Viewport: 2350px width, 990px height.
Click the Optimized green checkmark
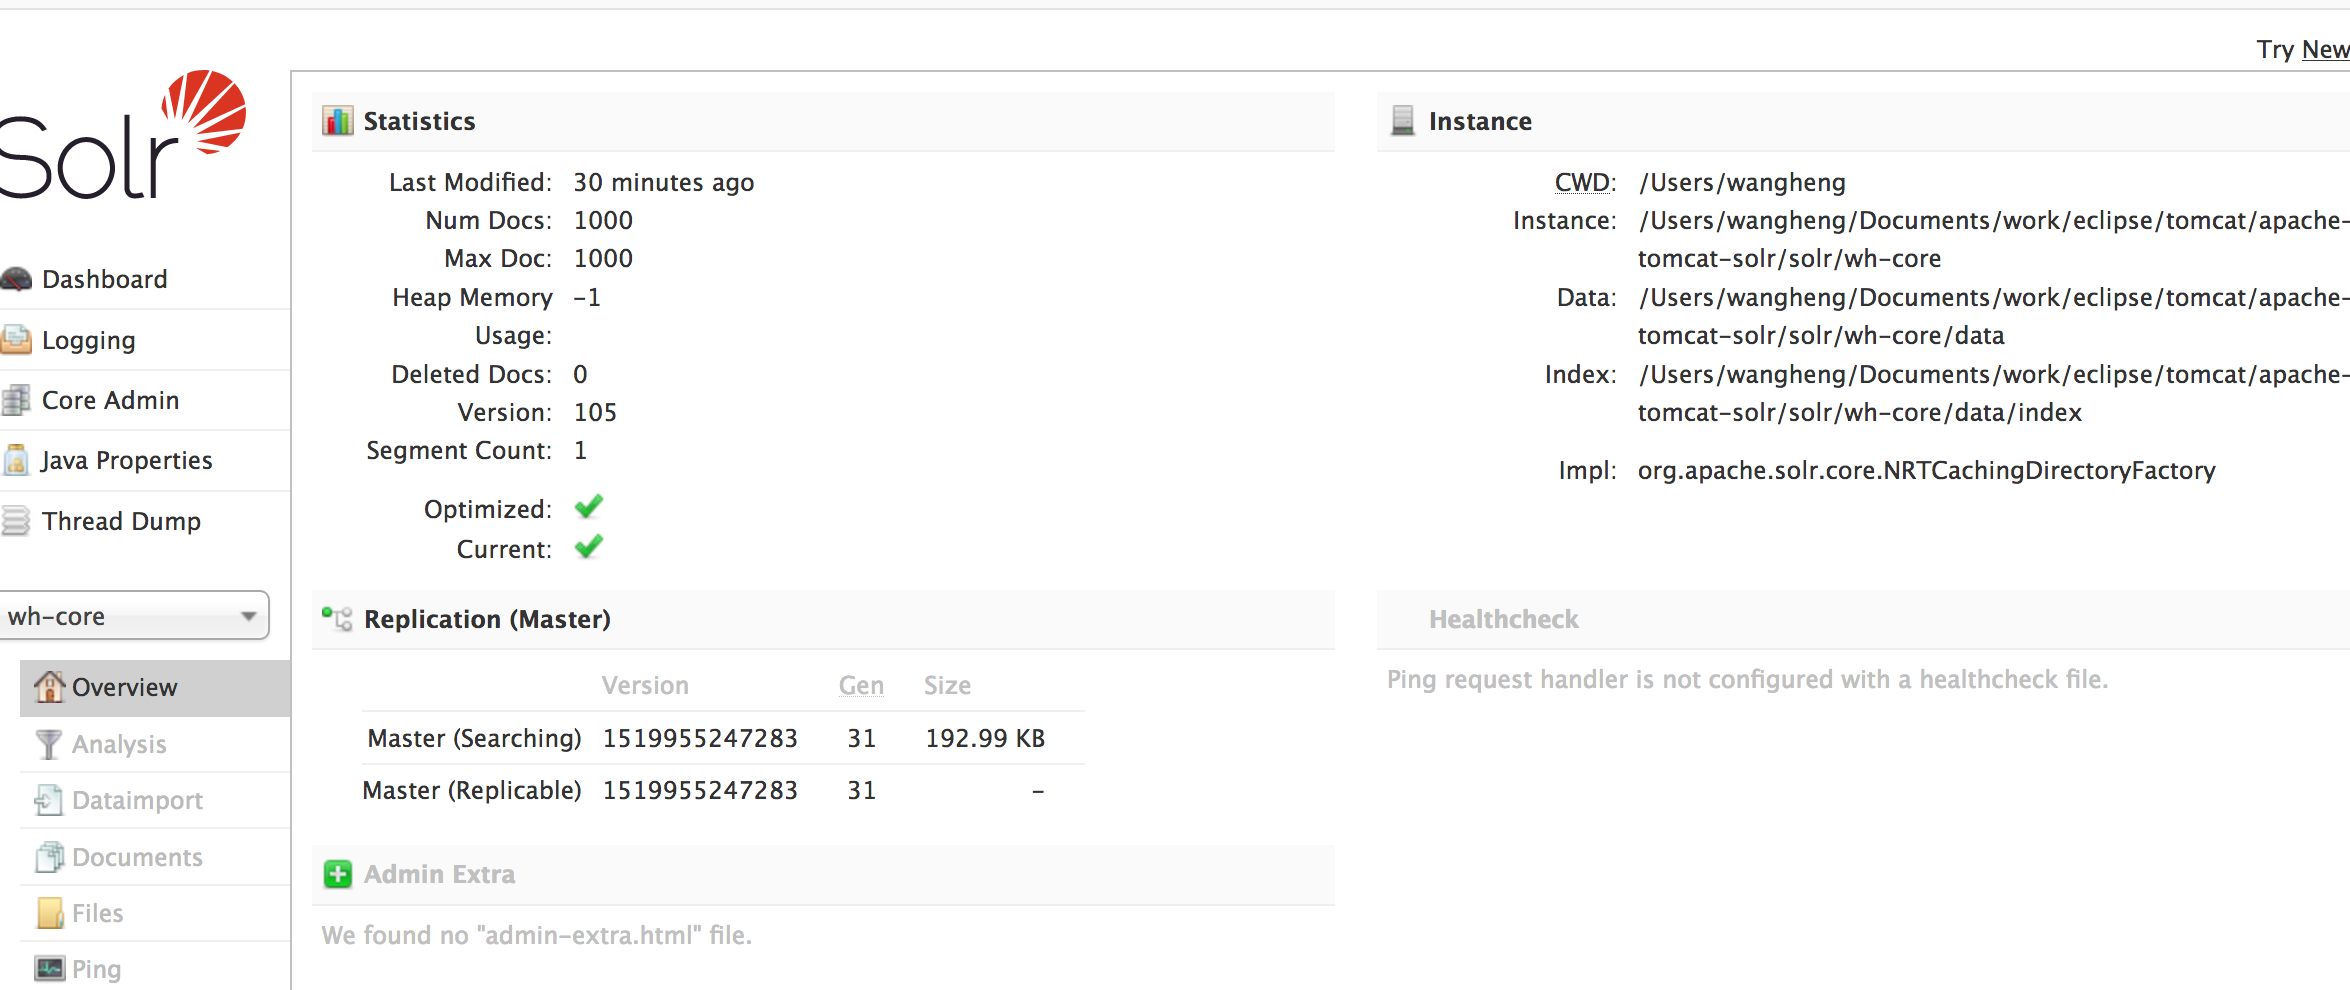pos(589,507)
